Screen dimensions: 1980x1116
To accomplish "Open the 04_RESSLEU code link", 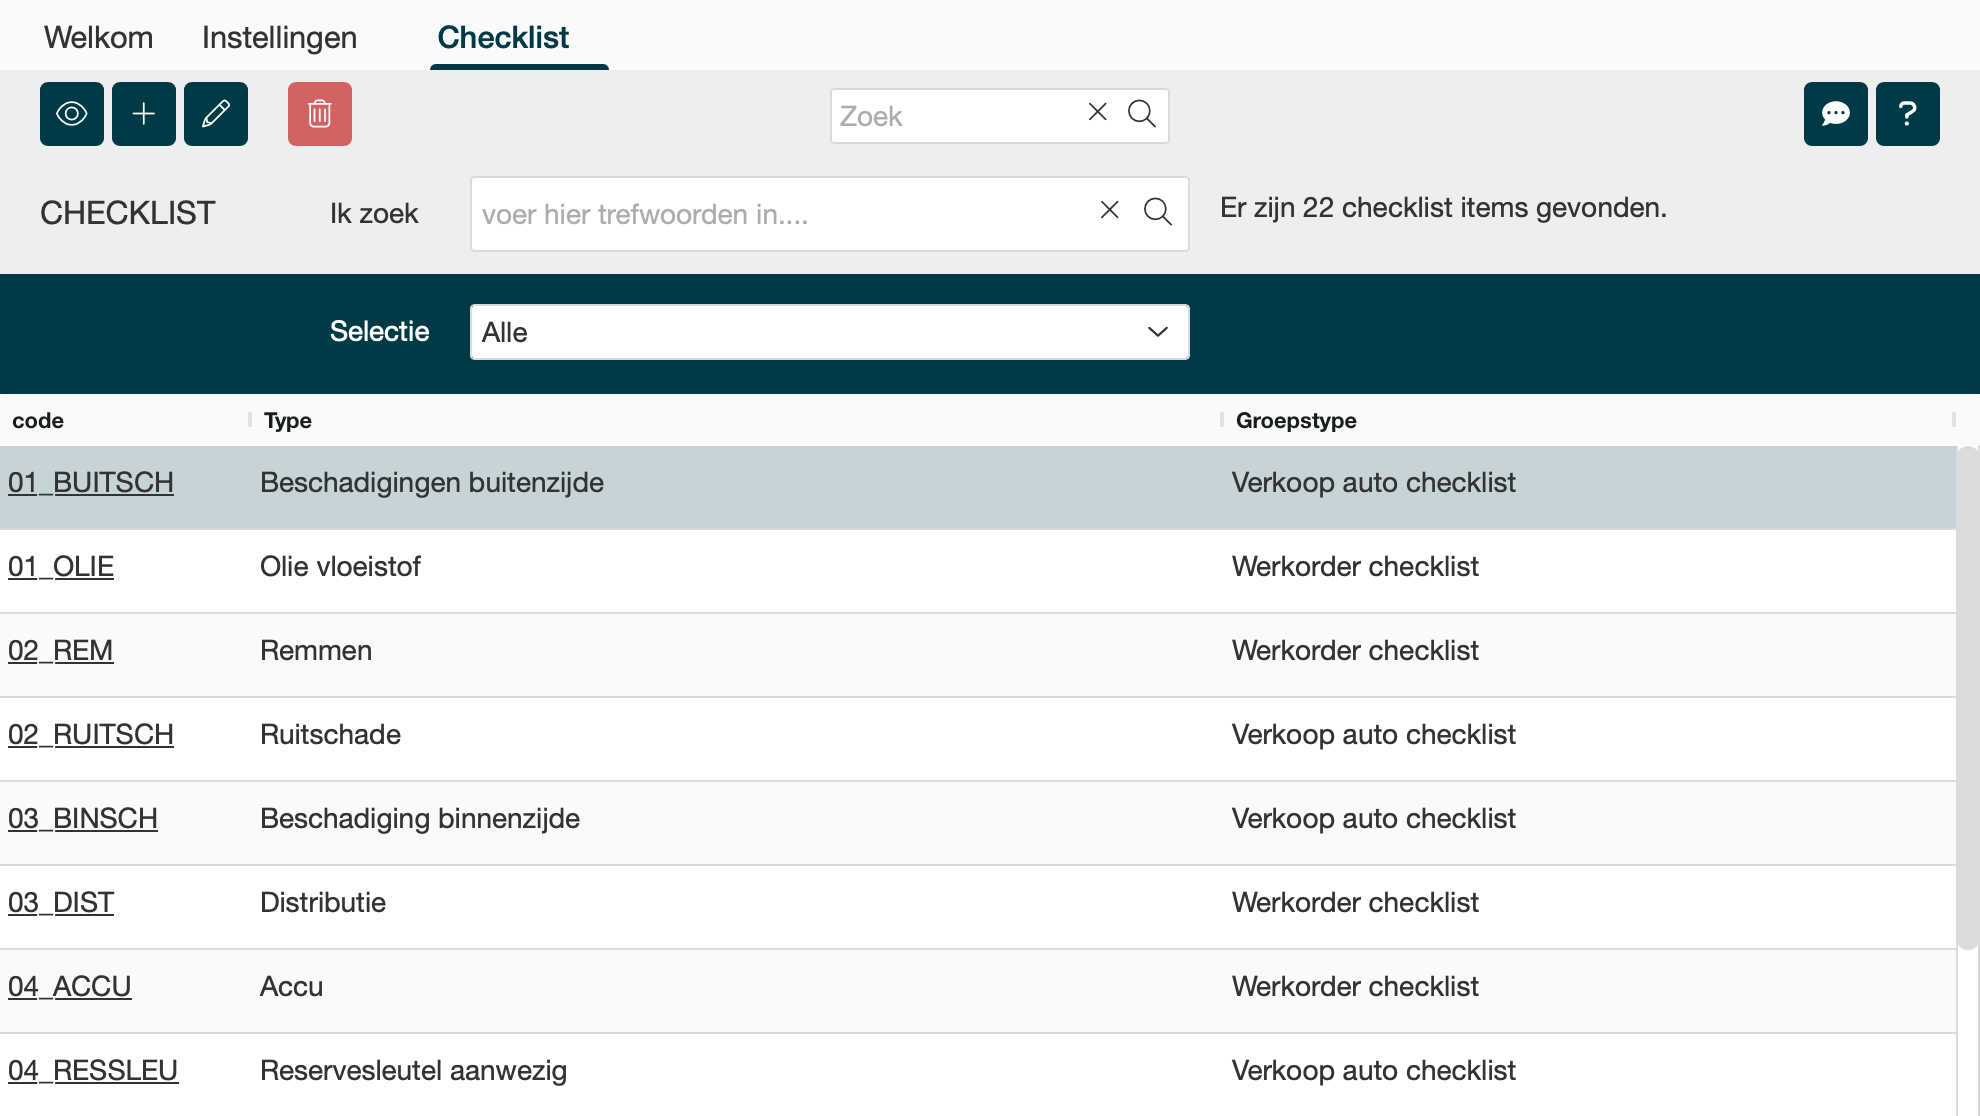I will coord(93,1071).
